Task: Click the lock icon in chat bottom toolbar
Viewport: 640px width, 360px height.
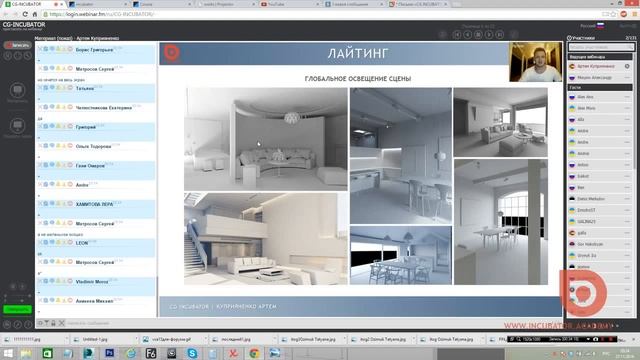Action: point(53,323)
